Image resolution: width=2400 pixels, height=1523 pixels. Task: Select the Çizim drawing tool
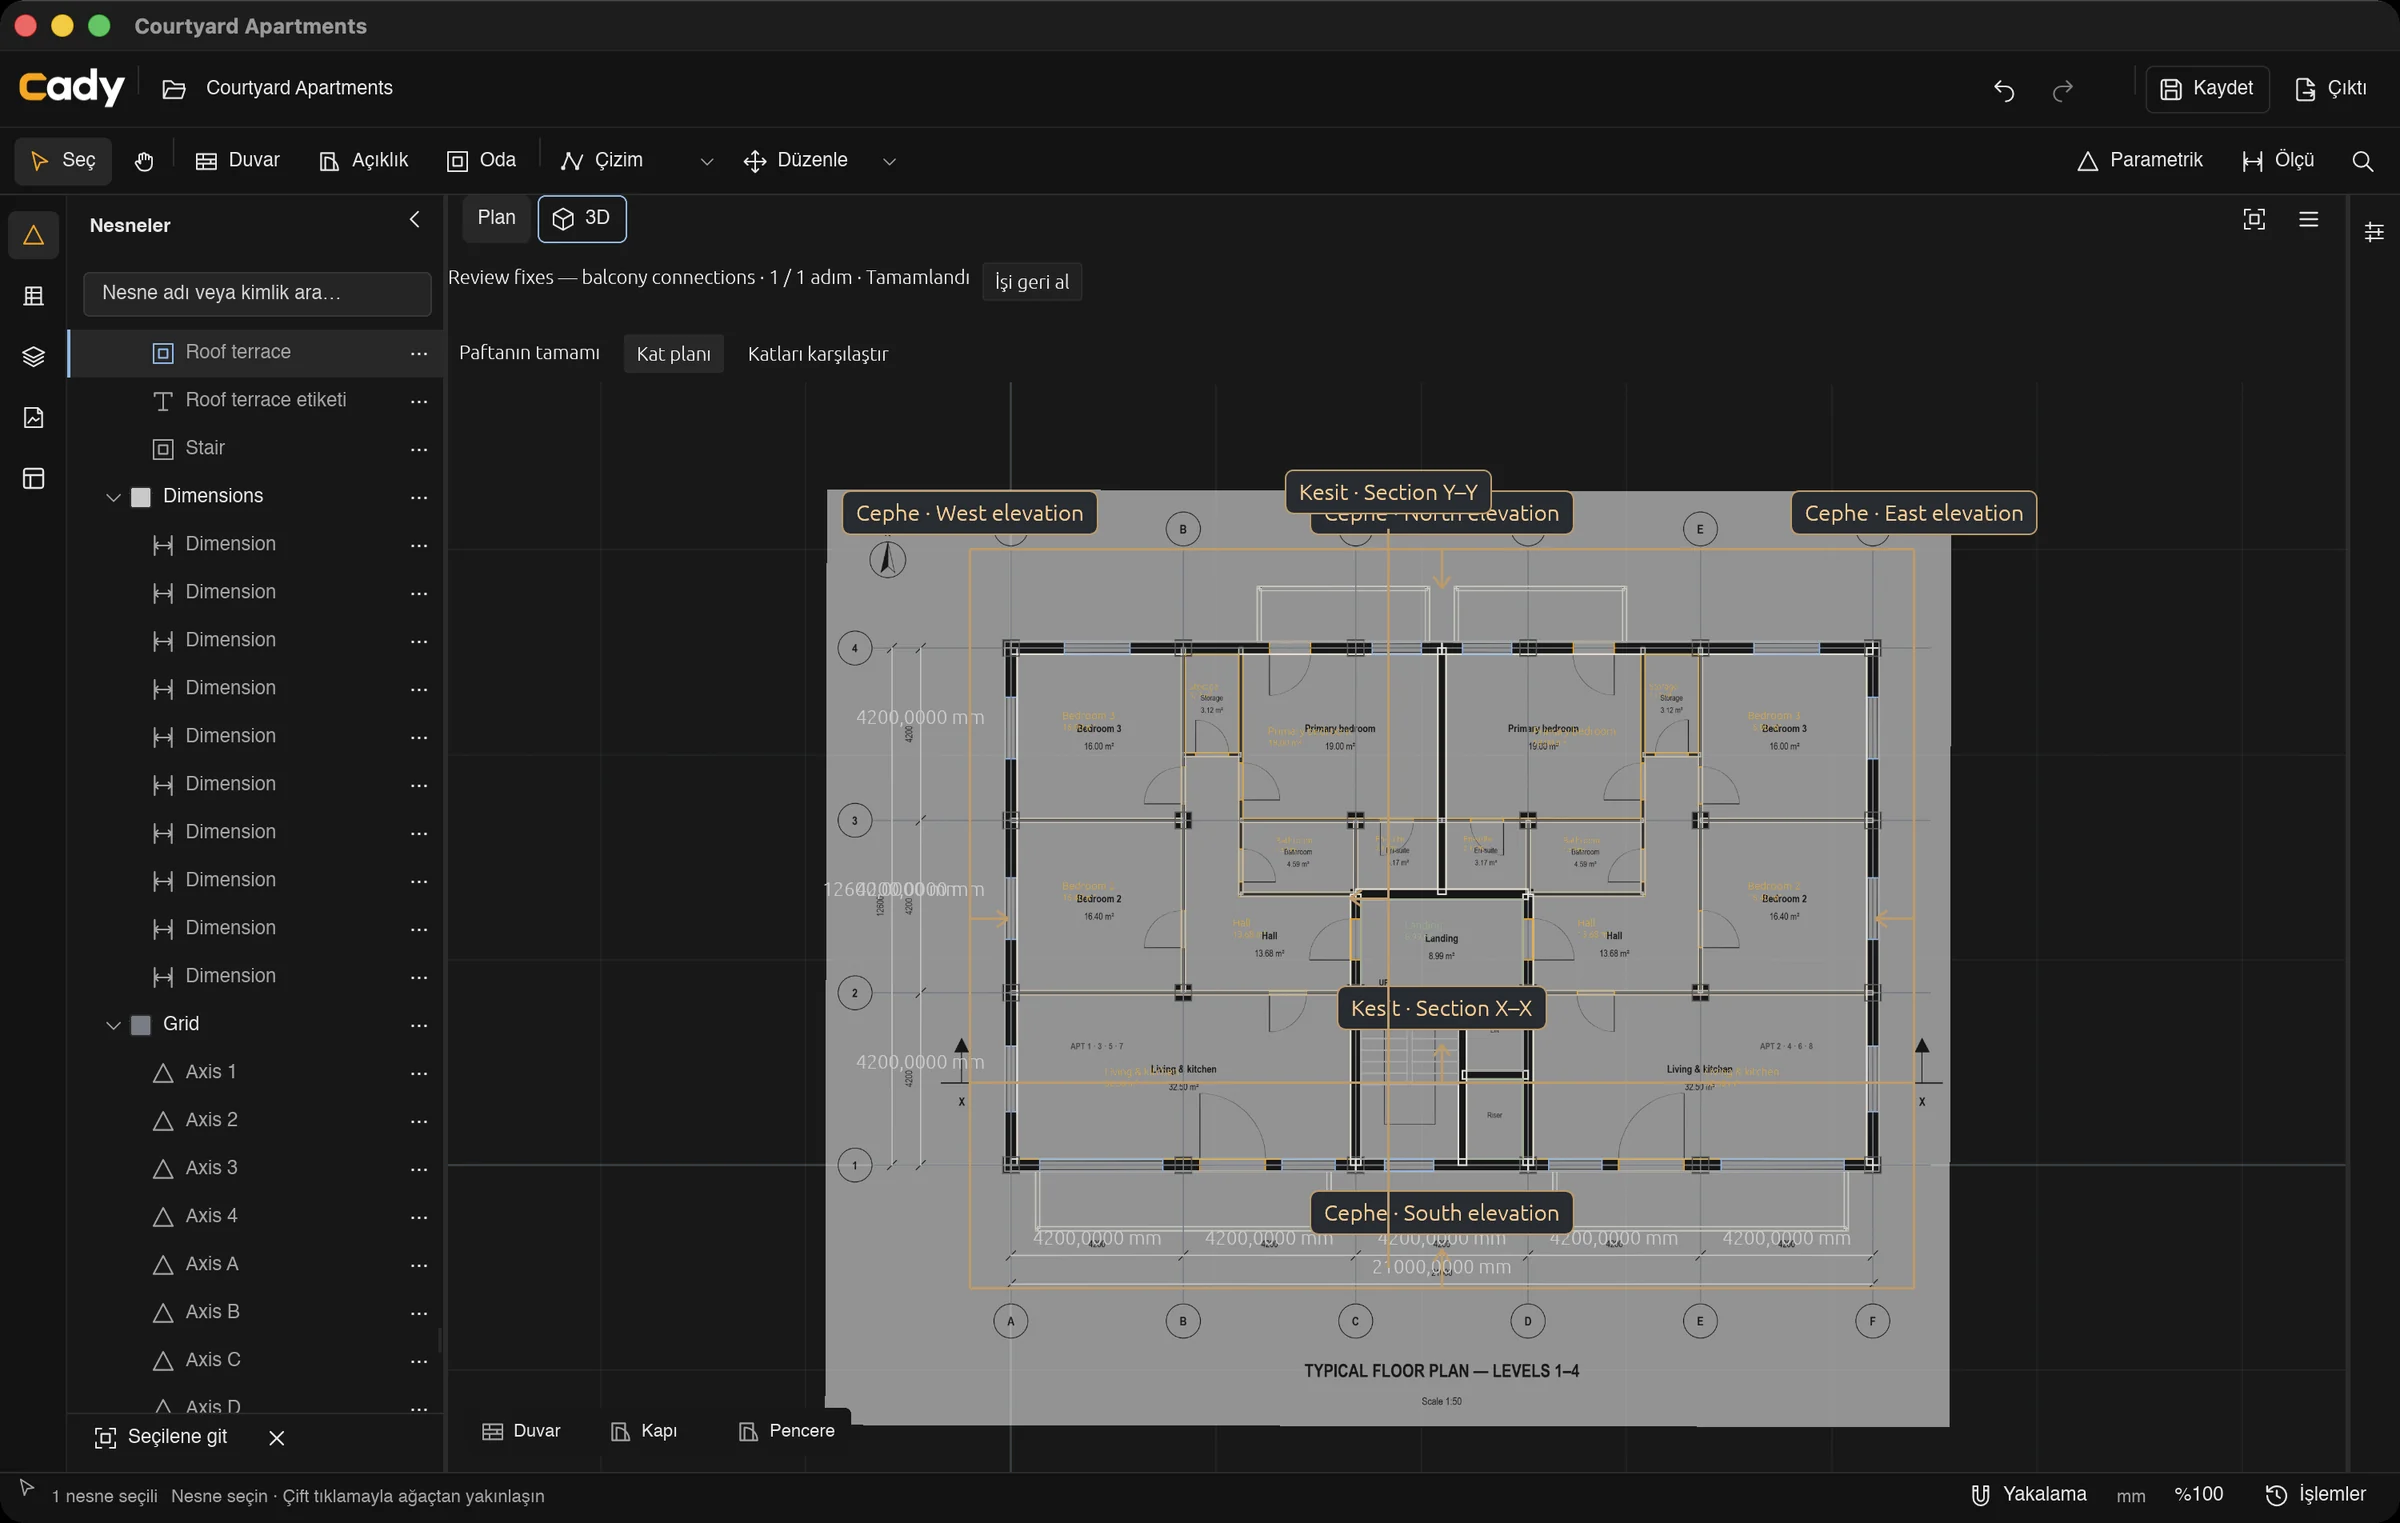(x=602, y=161)
